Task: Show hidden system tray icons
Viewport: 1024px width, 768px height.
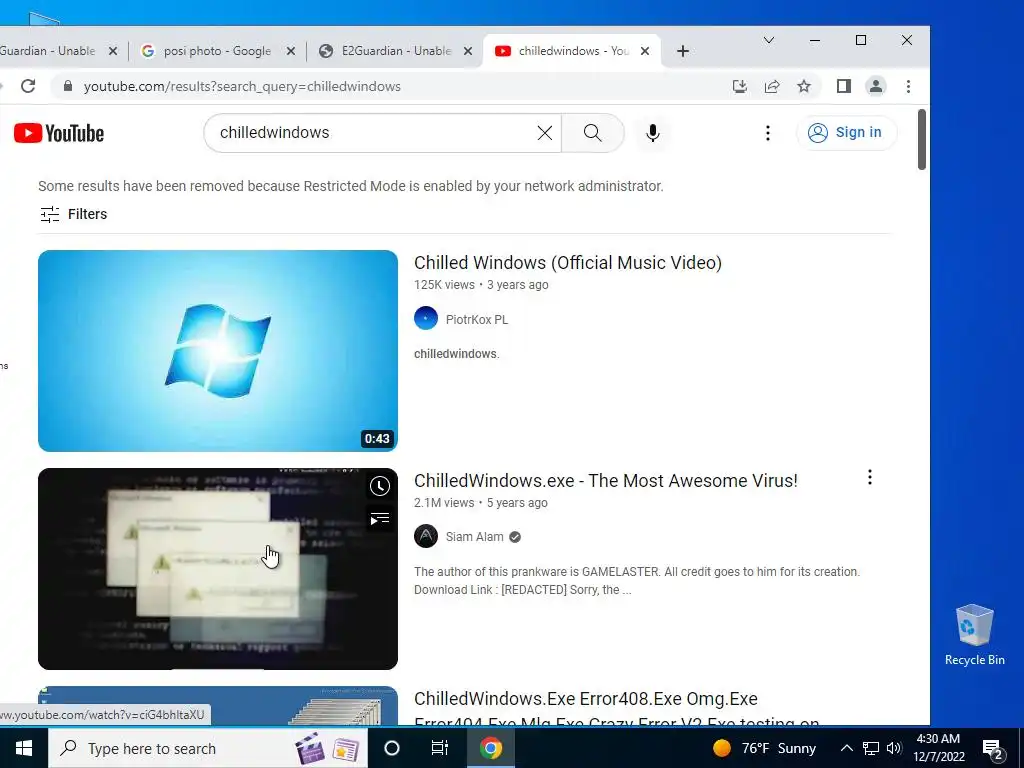Action: click(x=846, y=748)
